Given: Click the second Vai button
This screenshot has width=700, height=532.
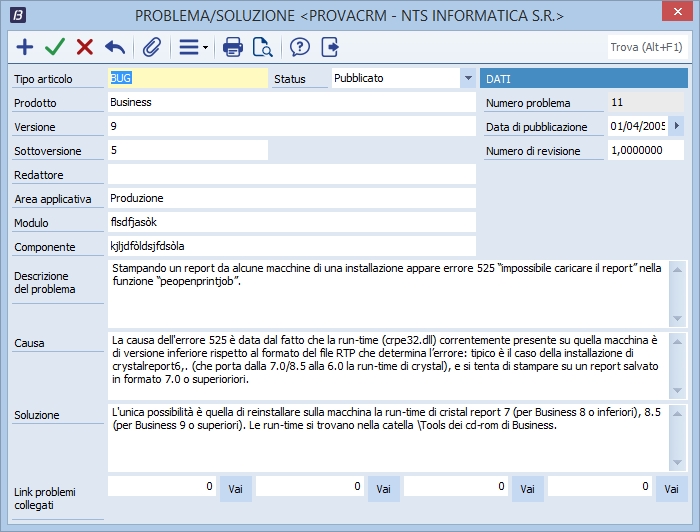Looking at the screenshot, I should pos(384,489).
